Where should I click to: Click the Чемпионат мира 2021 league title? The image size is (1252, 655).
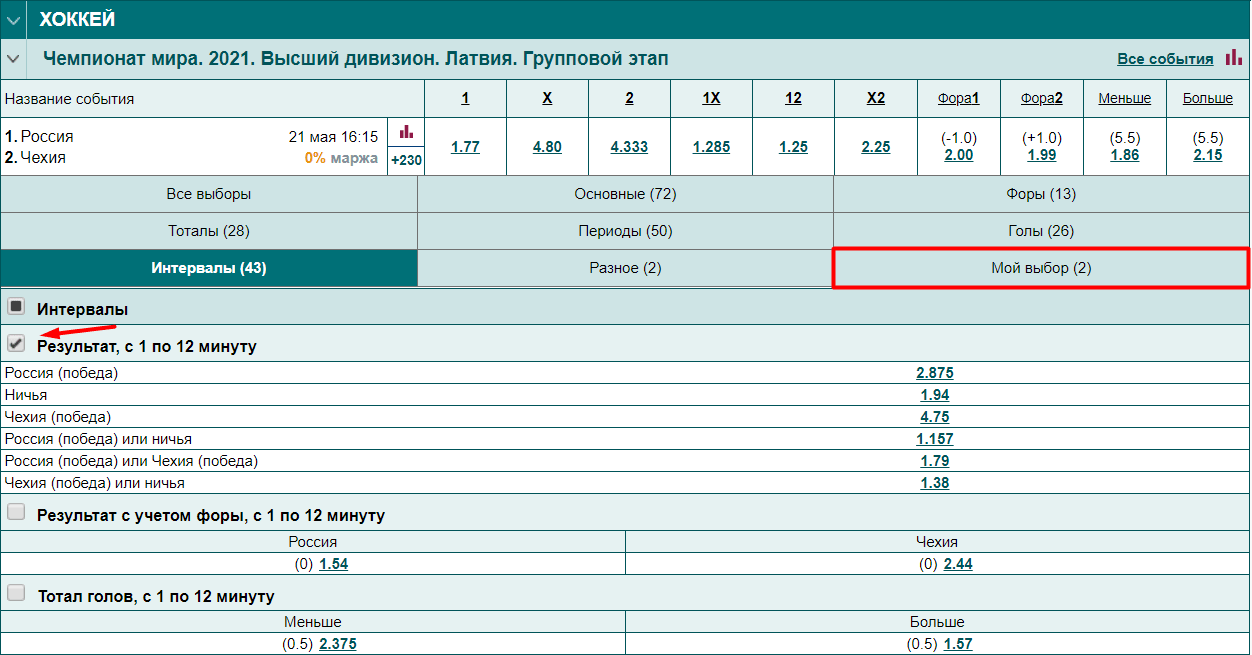356,59
